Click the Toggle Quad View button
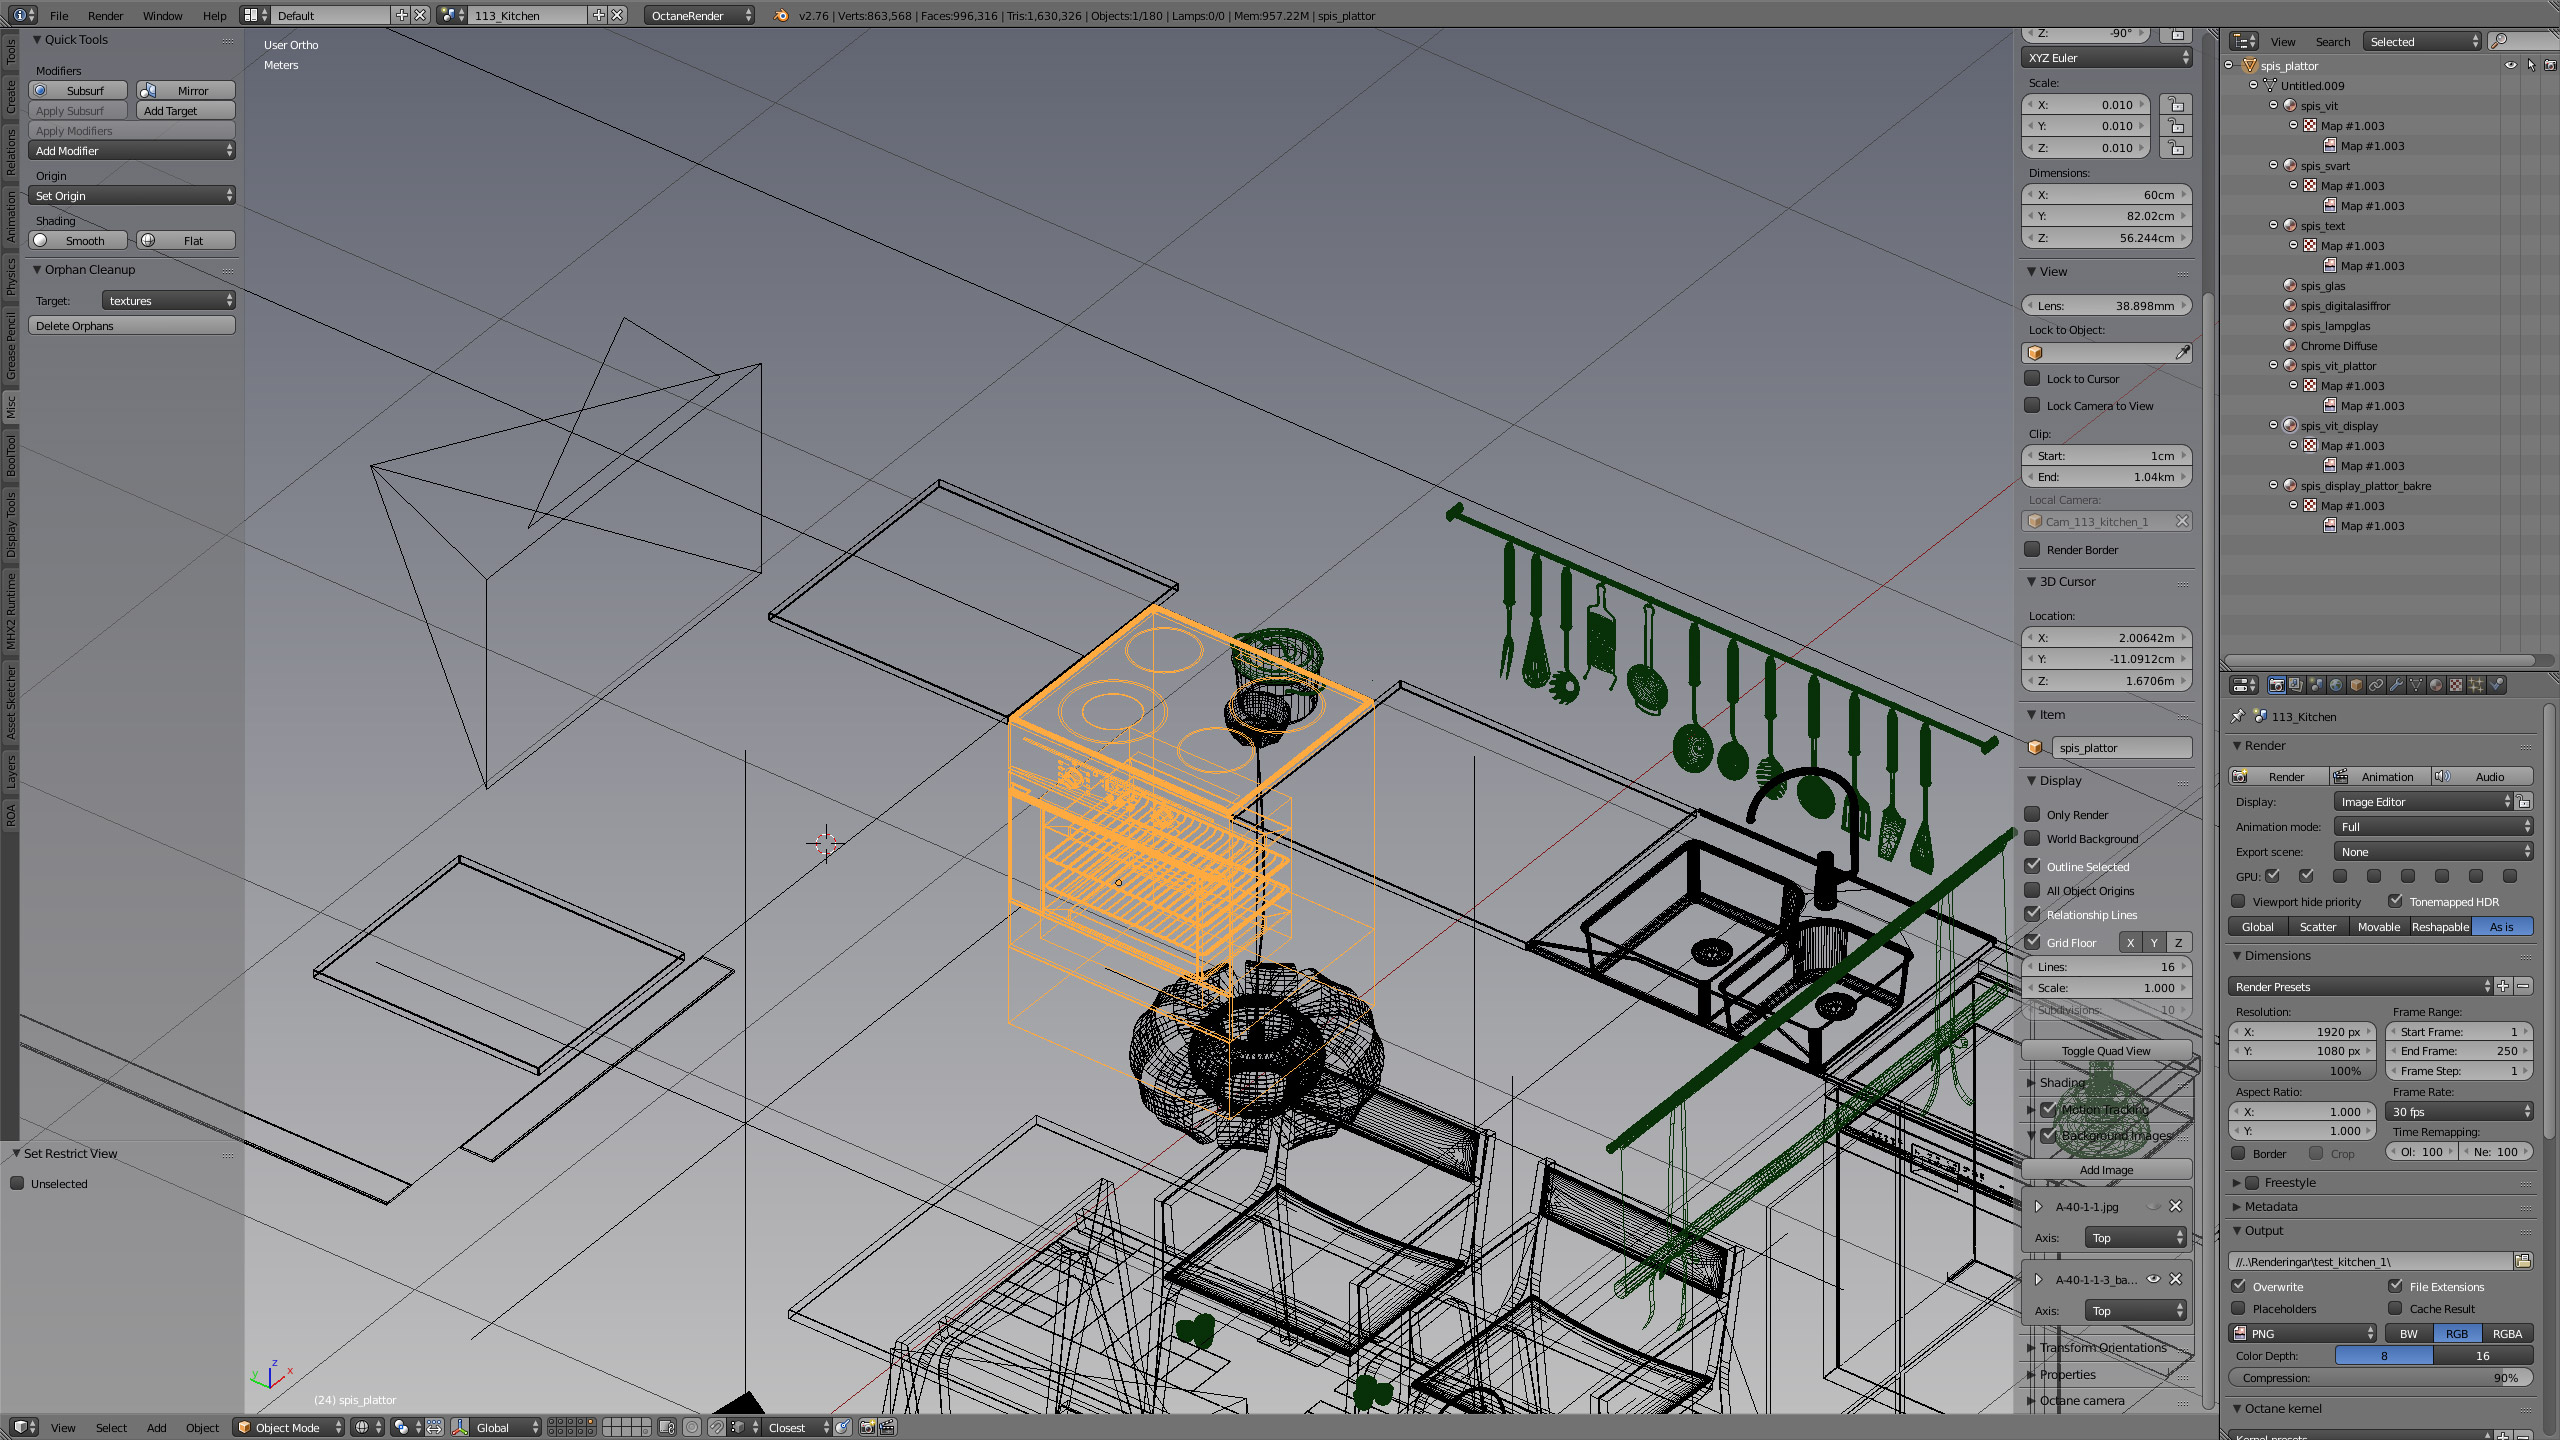Viewport: 2560px width, 1440px height. tap(2106, 1051)
